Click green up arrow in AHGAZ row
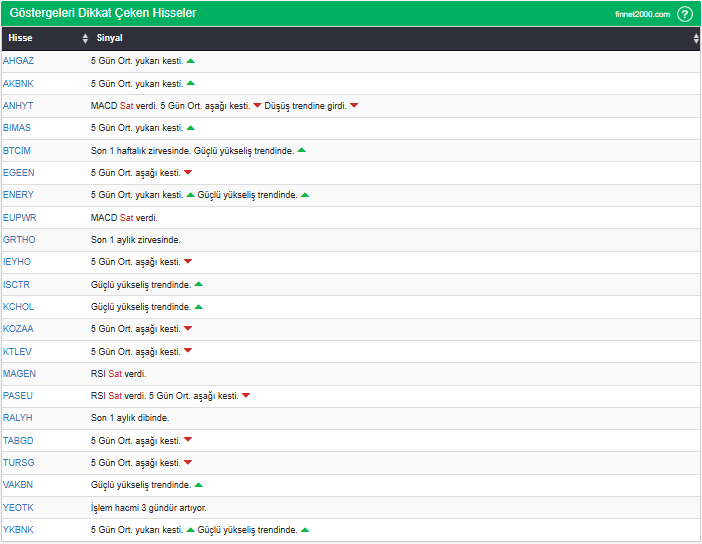Screen dimensions: 702x544 tap(191, 61)
